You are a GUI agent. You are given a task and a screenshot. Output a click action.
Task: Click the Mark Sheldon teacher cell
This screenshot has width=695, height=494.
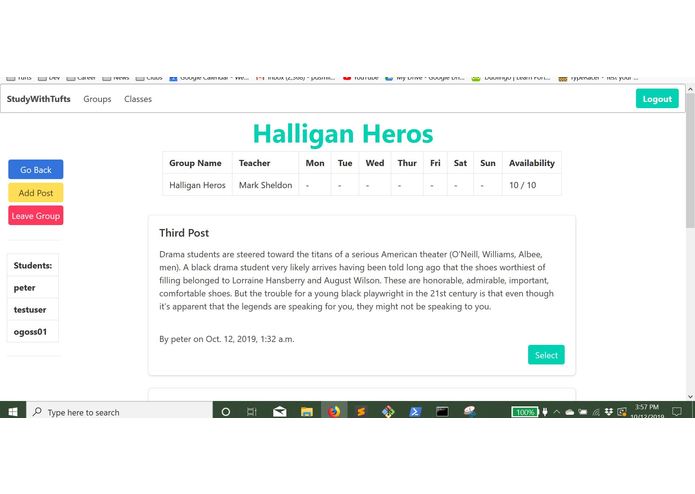(x=266, y=185)
